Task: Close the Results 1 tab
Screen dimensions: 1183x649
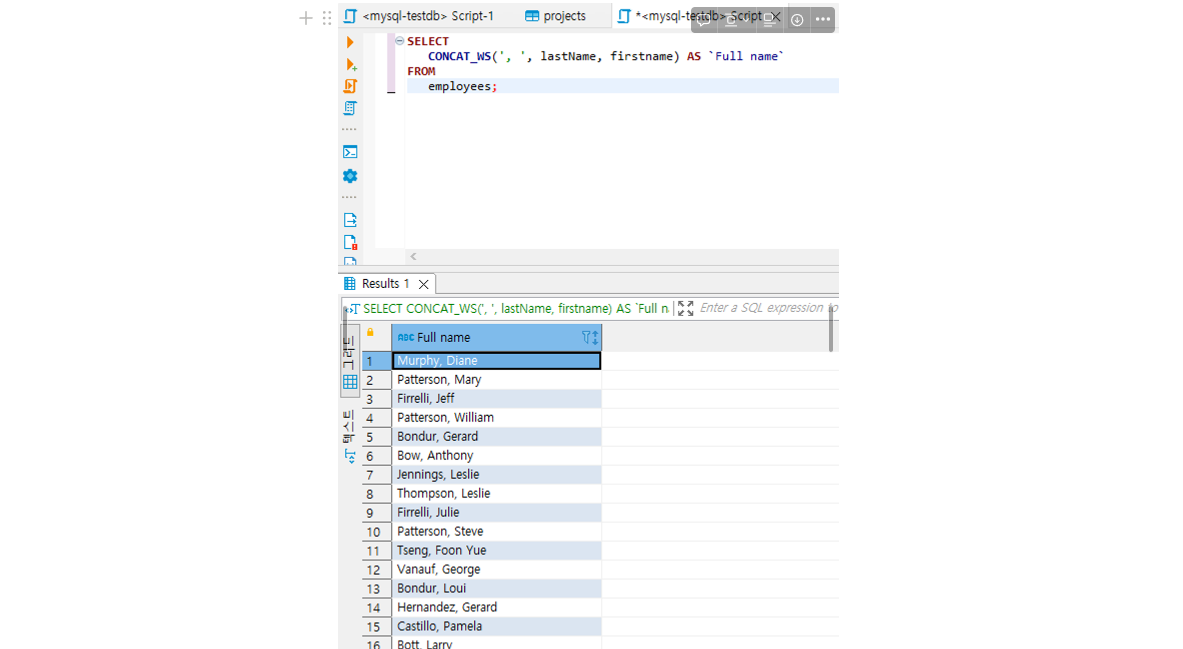Action: (423, 285)
